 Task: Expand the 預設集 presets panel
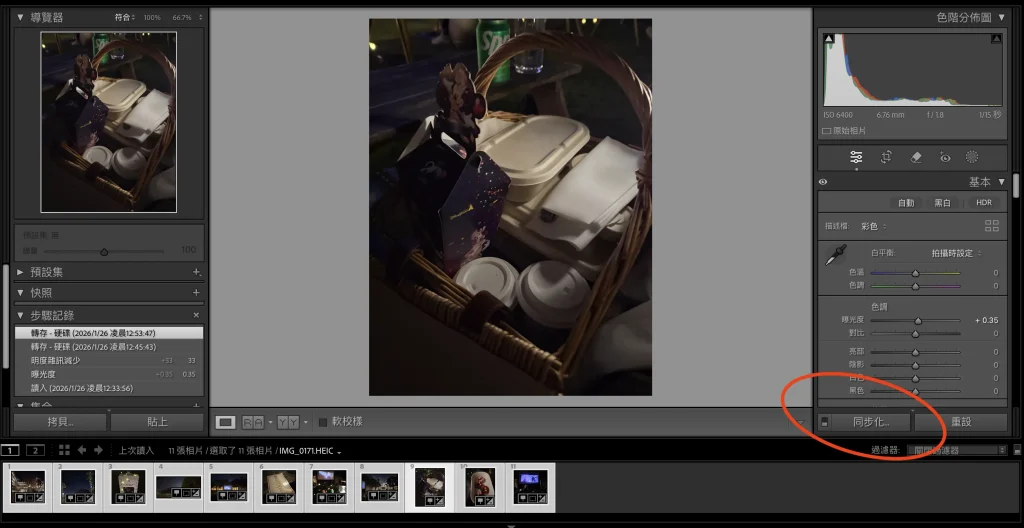tap(20, 272)
